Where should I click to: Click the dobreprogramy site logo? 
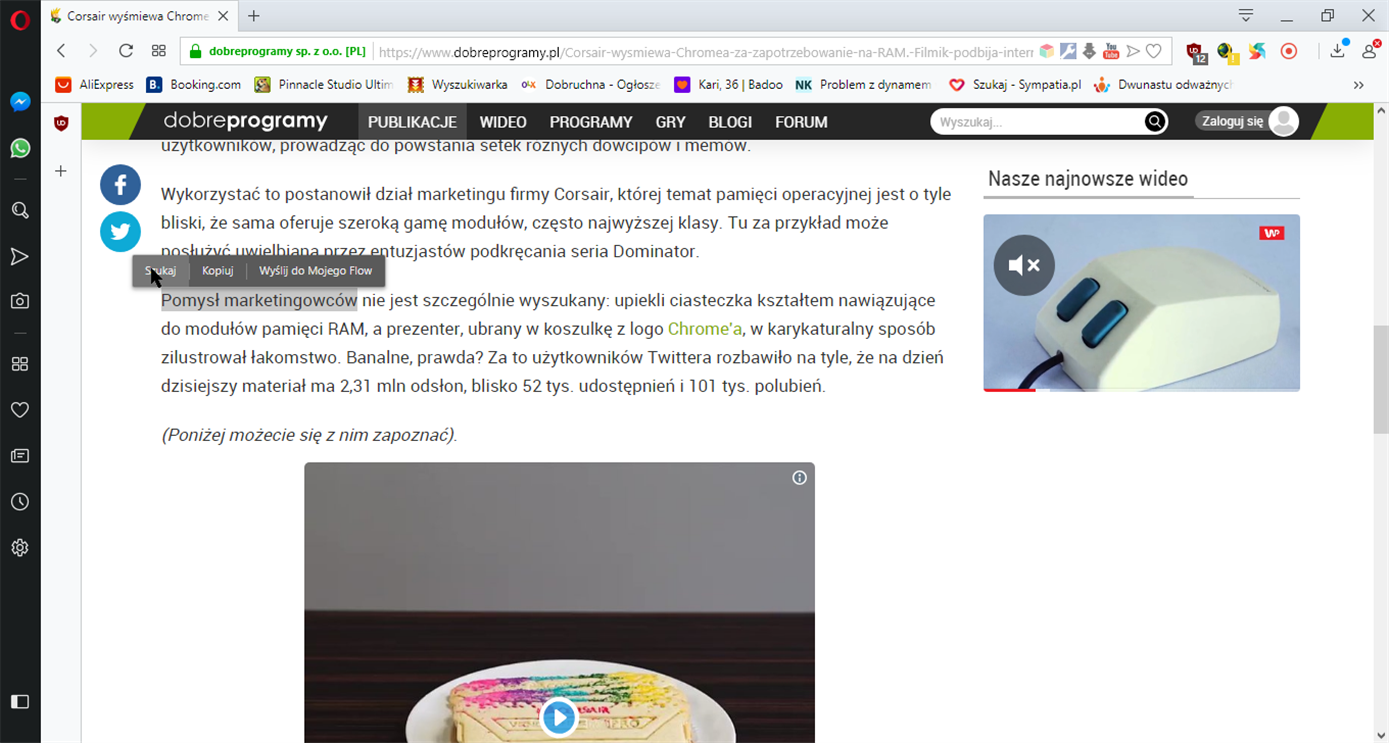(x=246, y=121)
